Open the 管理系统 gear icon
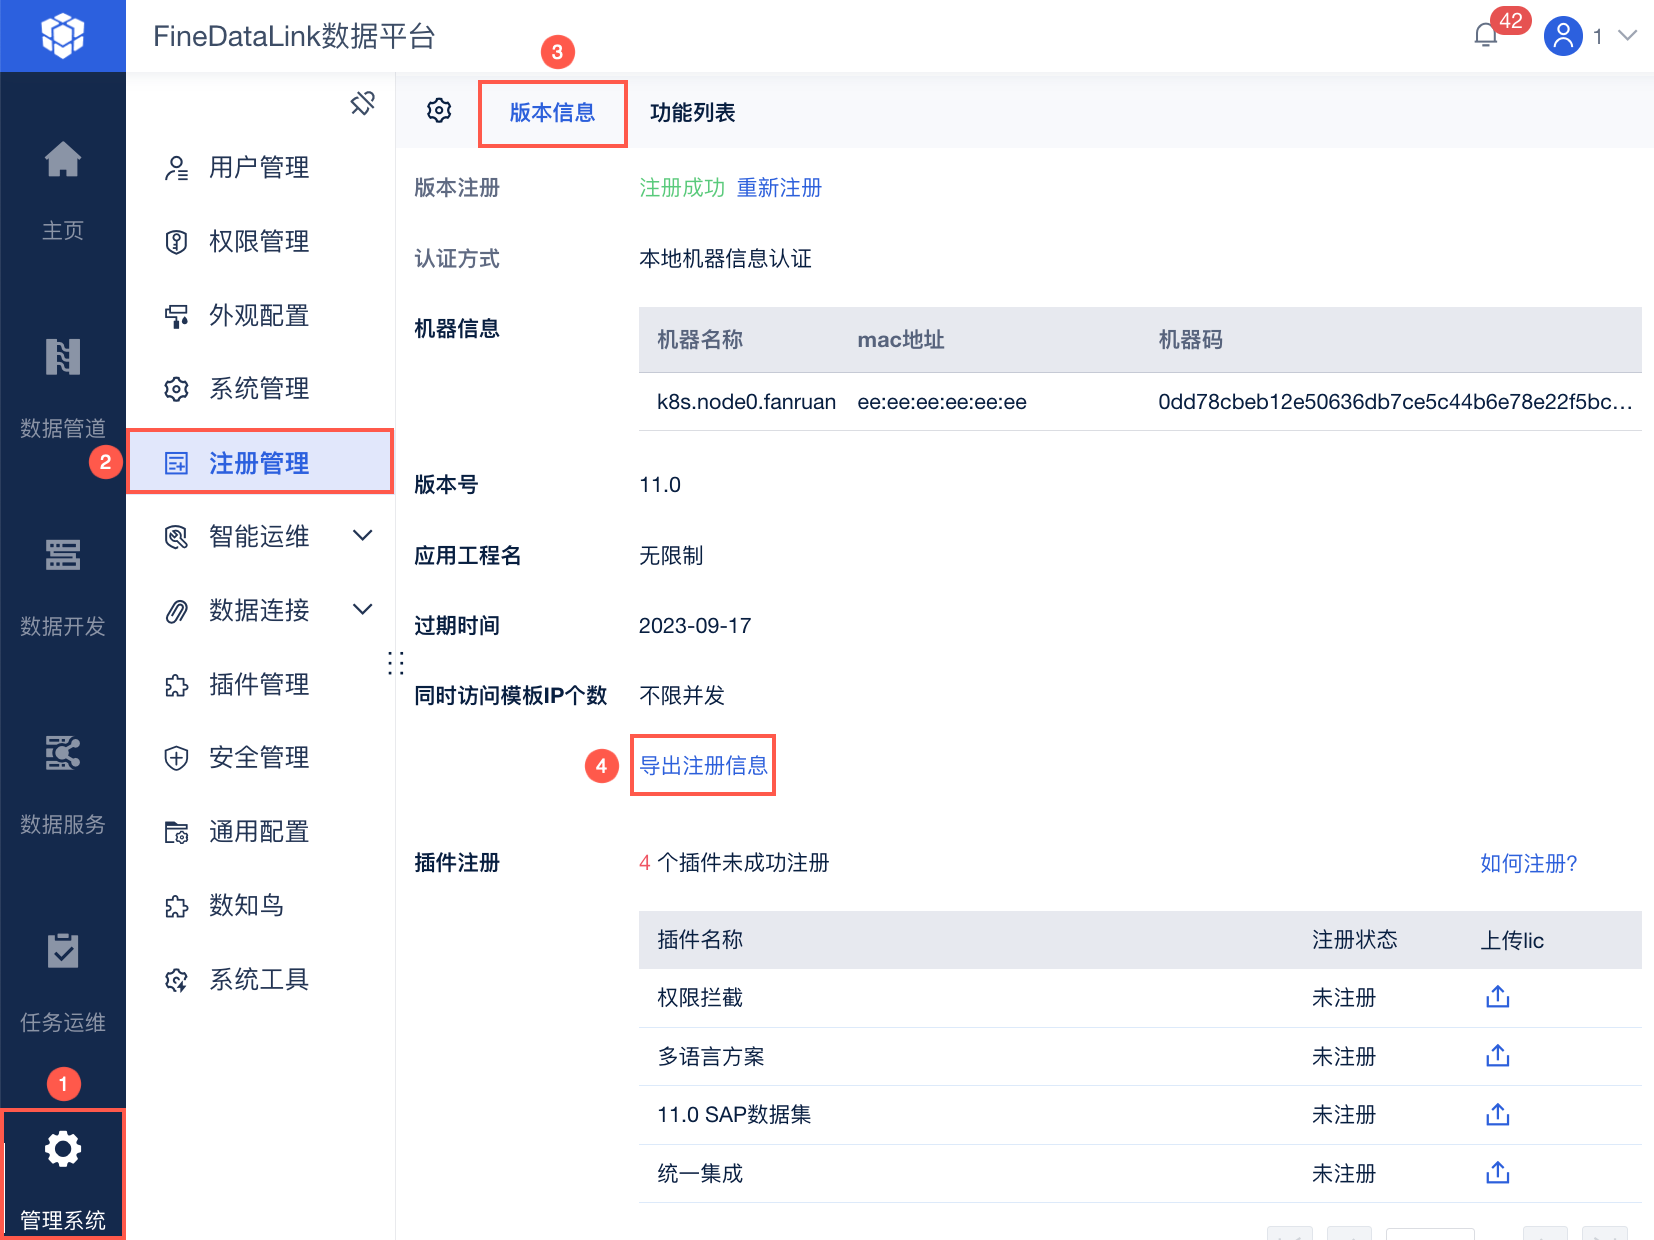This screenshot has width=1654, height=1240. coord(62,1149)
